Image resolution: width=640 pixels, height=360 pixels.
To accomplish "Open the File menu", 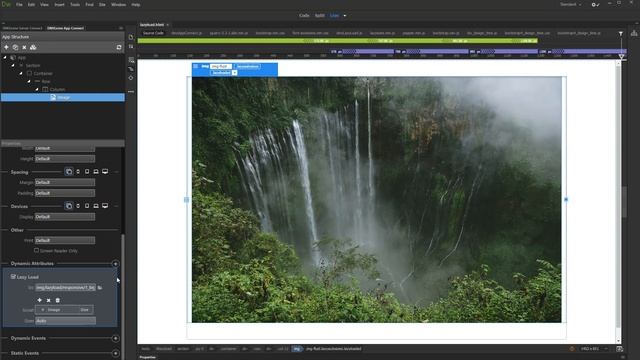I will pos(19,4).
